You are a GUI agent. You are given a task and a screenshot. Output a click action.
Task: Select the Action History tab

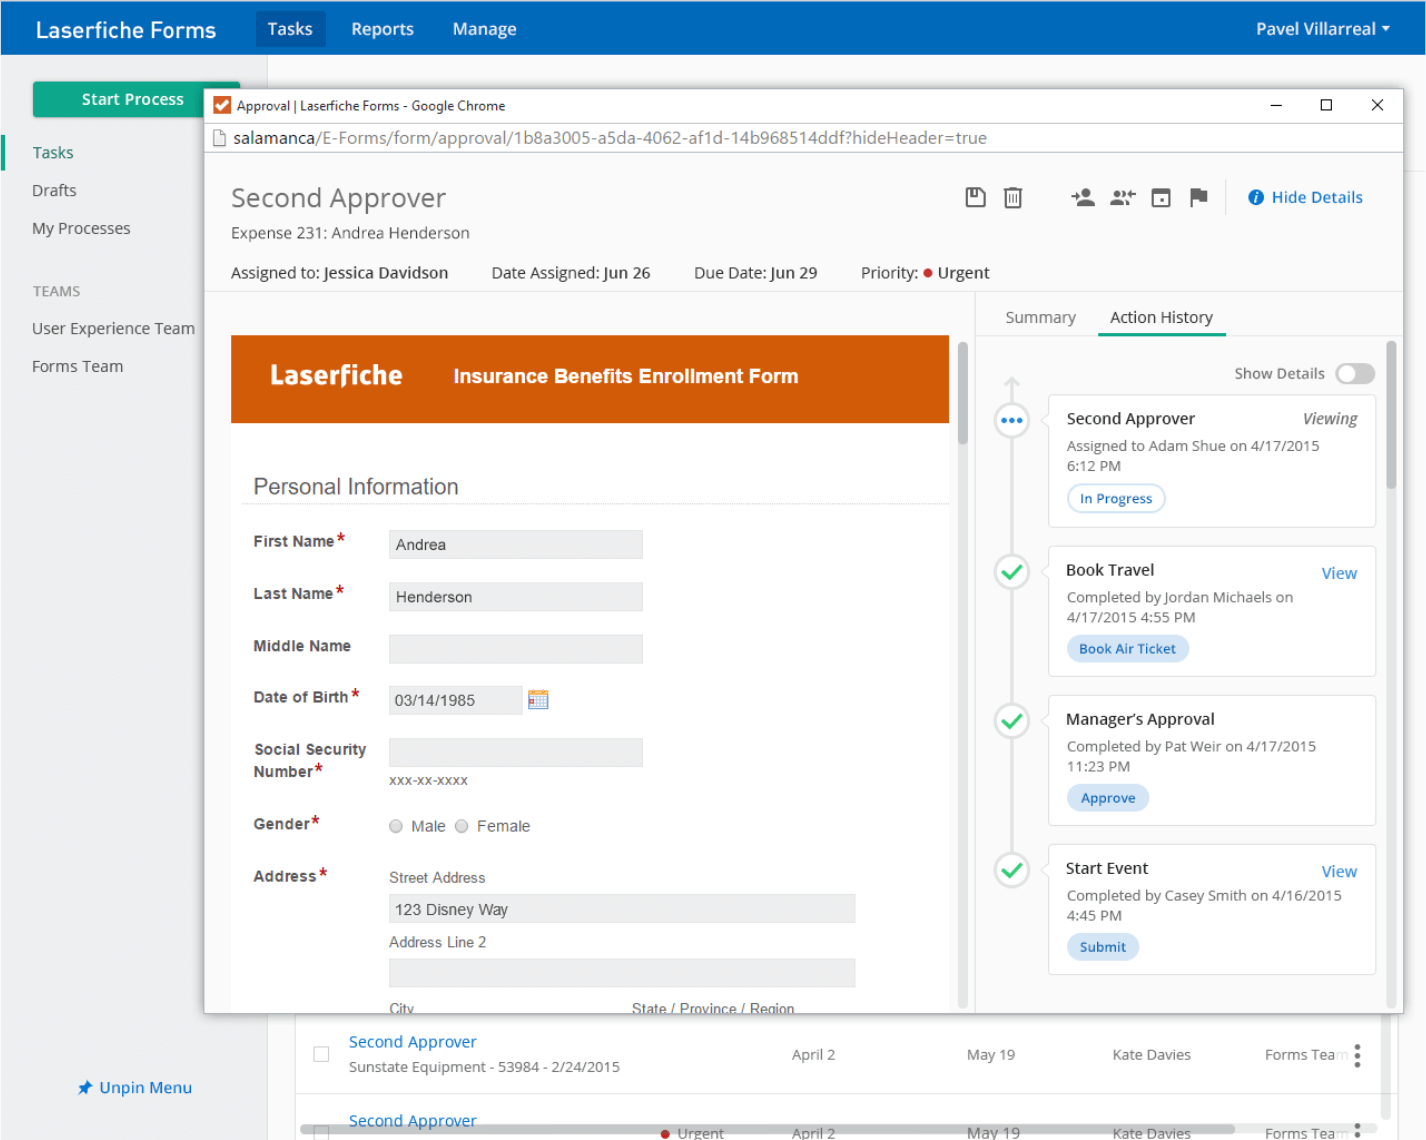click(1161, 317)
